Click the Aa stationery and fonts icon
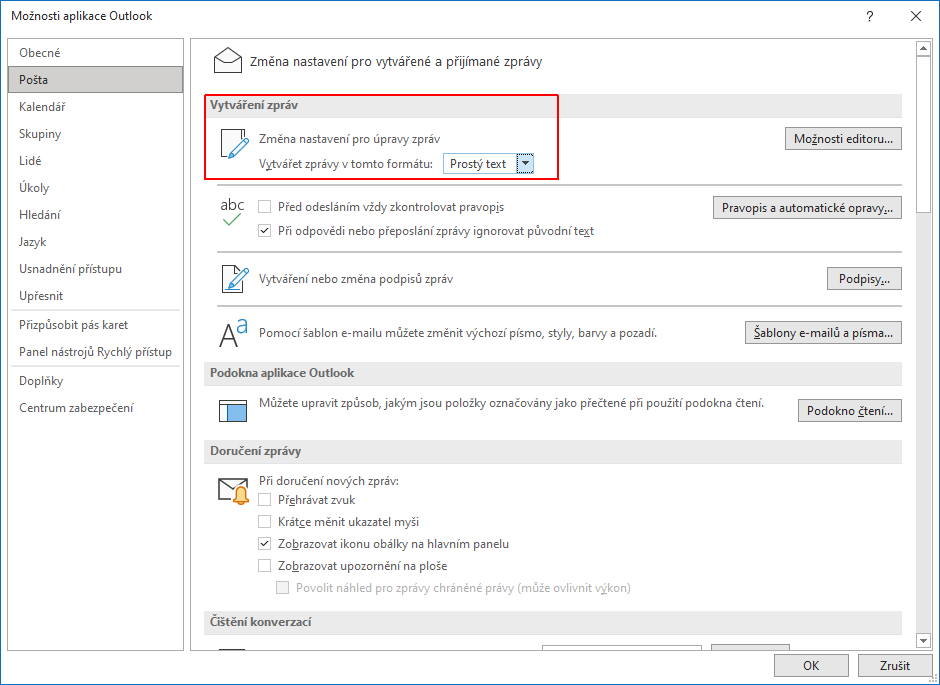The width and height of the screenshot is (940, 685). coord(233,333)
